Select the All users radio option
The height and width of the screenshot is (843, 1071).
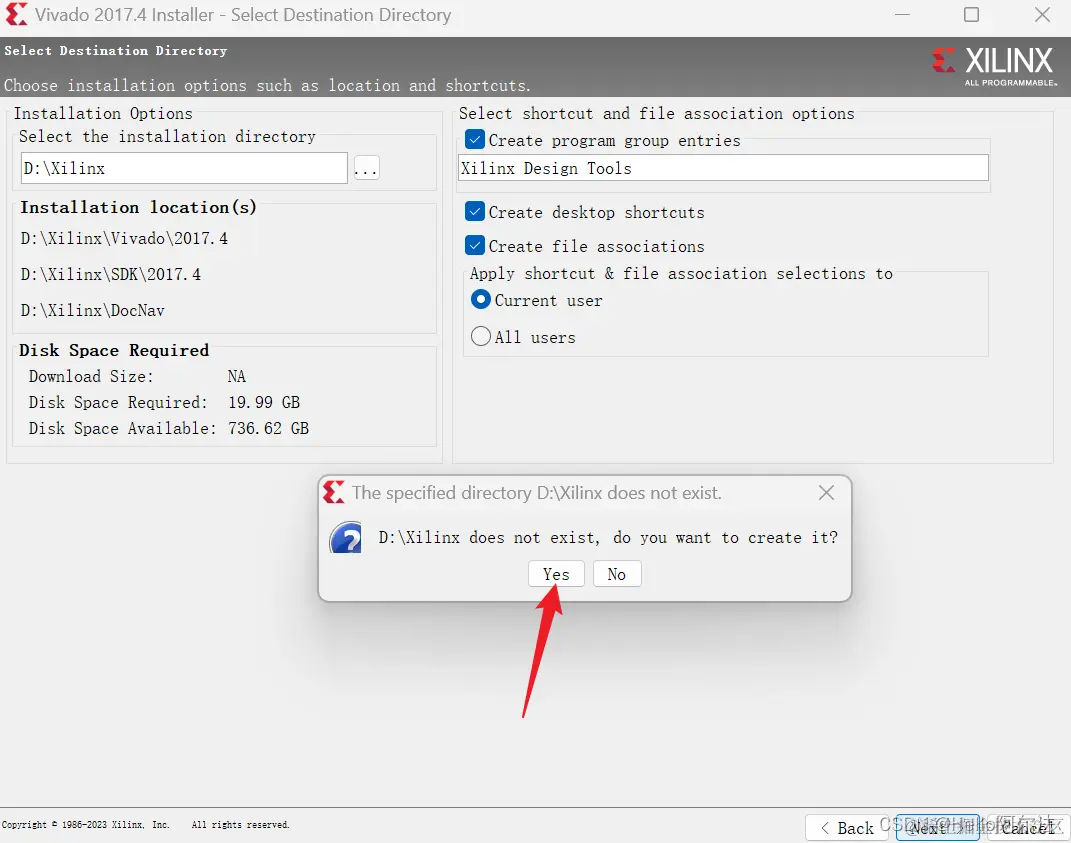[x=481, y=336]
